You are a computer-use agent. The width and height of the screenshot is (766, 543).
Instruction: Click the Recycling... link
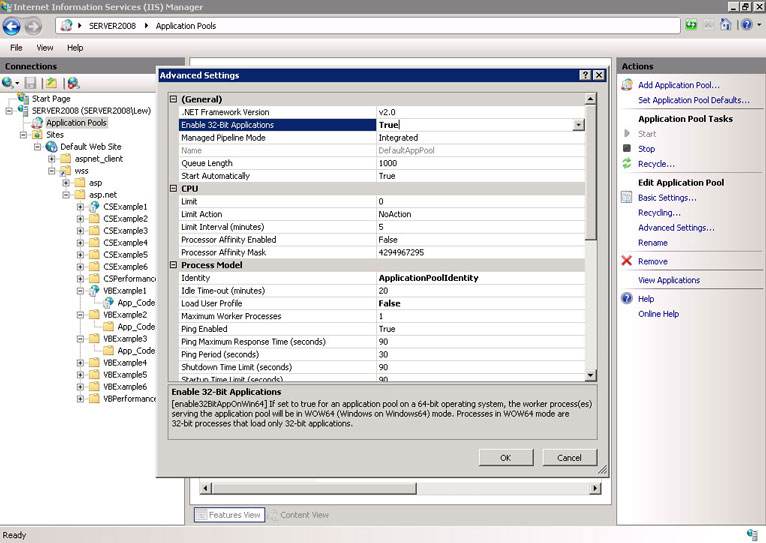tap(659, 212)
